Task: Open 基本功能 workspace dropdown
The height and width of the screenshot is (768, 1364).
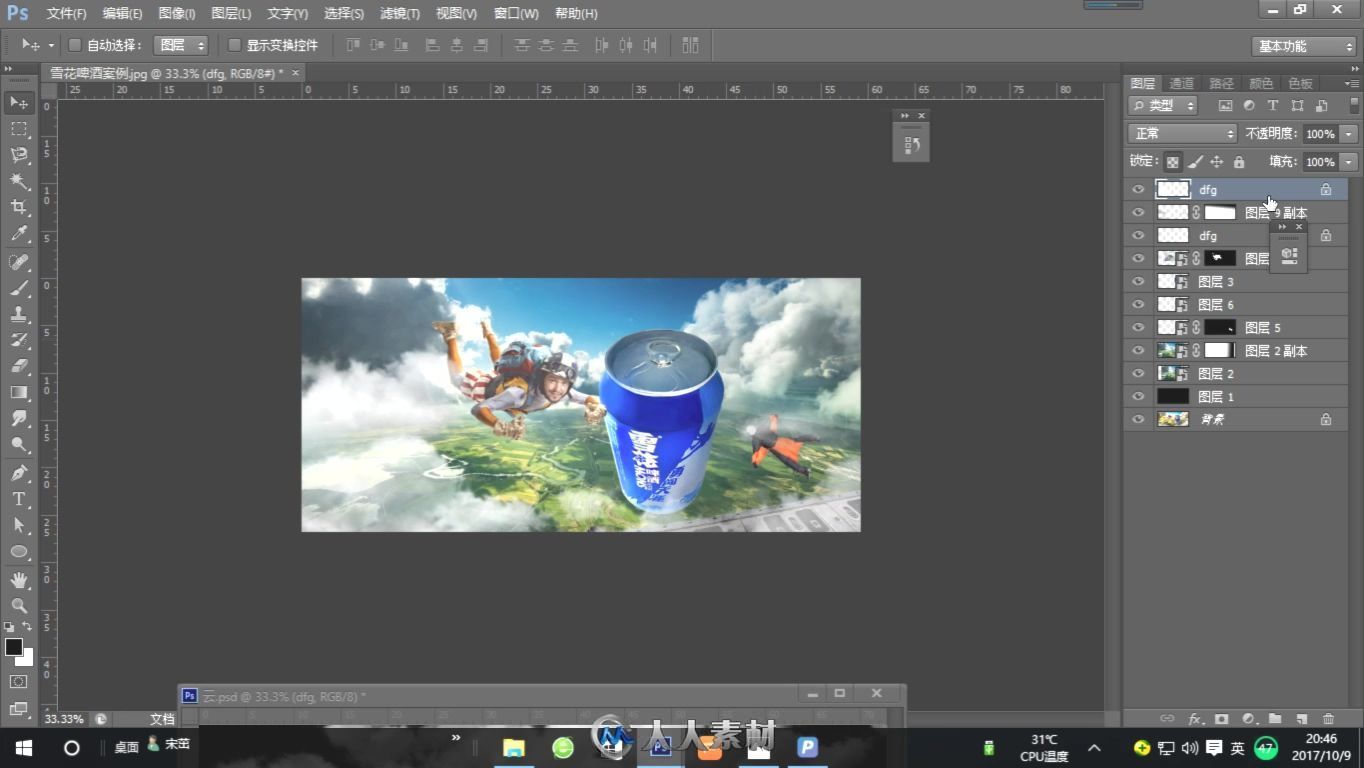Action: 1303,46
